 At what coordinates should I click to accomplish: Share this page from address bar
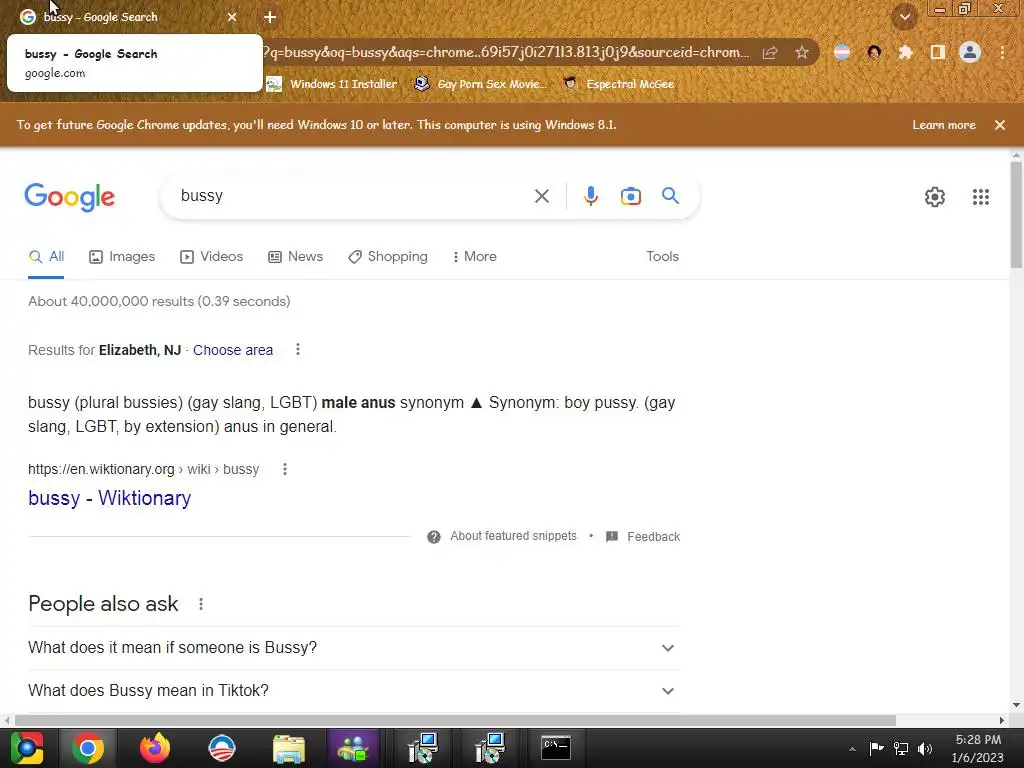pos(770,52)
